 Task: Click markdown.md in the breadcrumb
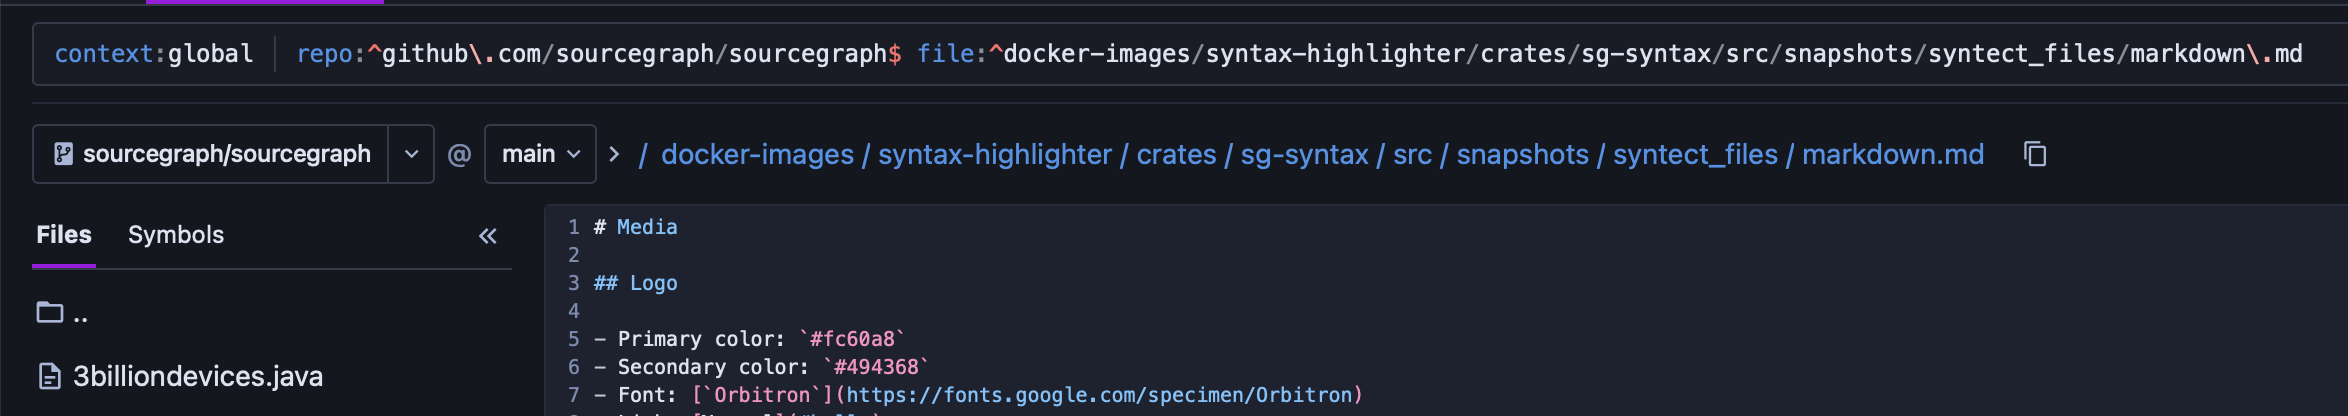click(1893, 155)
